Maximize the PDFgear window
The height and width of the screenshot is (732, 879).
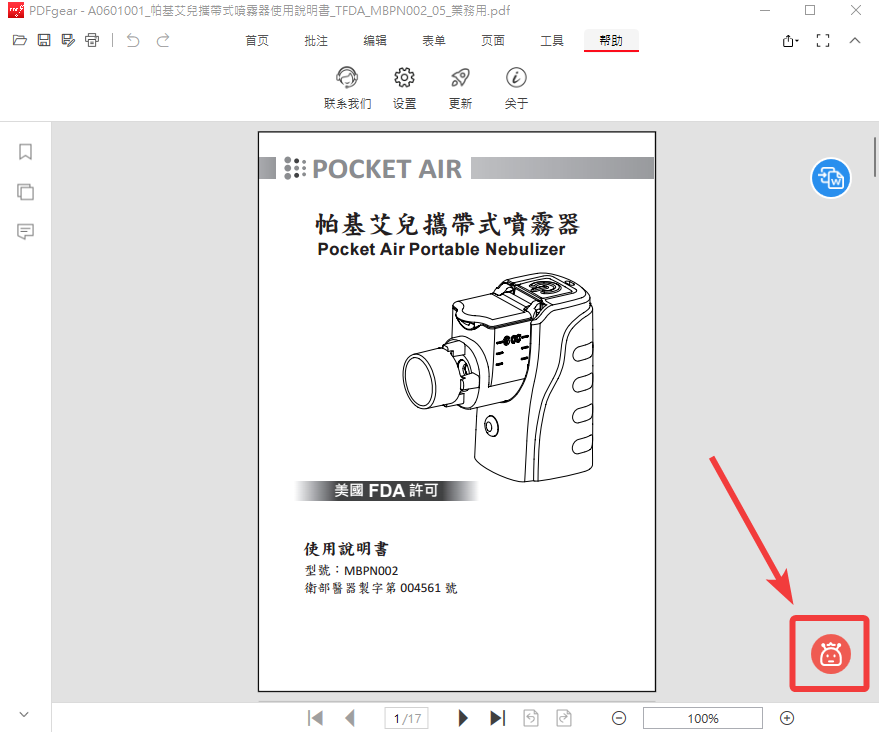click(x=810, y=10)
